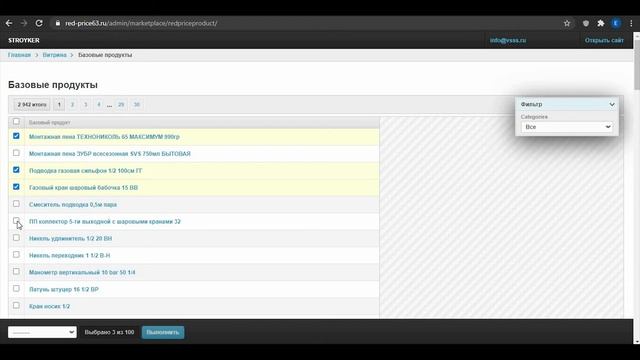Screen dimensions: 640x360
Task: Open Ниппель переходник 1 1/2 В-Н product
Action: (x=69, y=256)
